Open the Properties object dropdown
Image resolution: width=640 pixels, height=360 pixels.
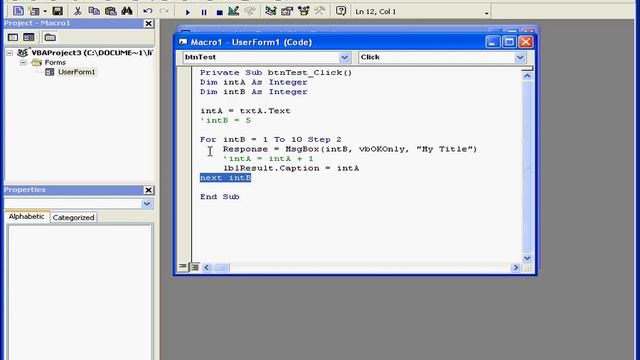(147, 204)
